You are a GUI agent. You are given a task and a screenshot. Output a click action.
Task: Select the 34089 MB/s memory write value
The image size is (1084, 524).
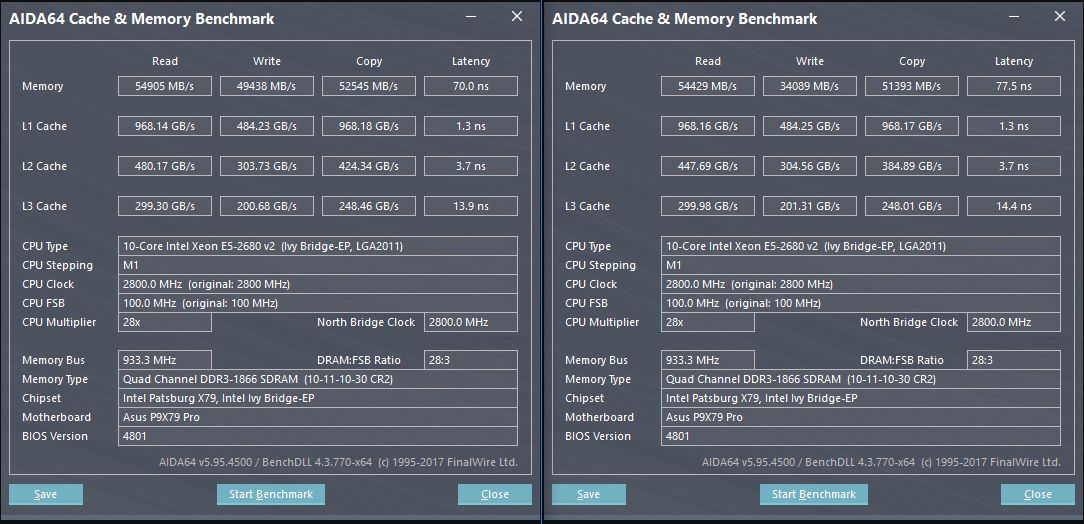pos(810,86)
